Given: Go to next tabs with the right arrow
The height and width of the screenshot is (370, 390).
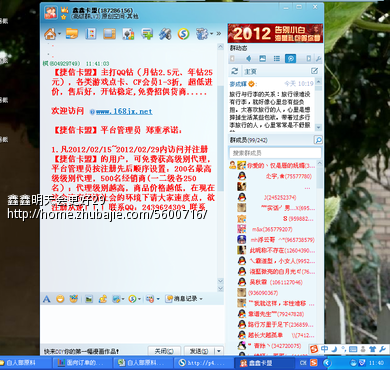Looking at the screenshot, I should click(x=308, y=59).
